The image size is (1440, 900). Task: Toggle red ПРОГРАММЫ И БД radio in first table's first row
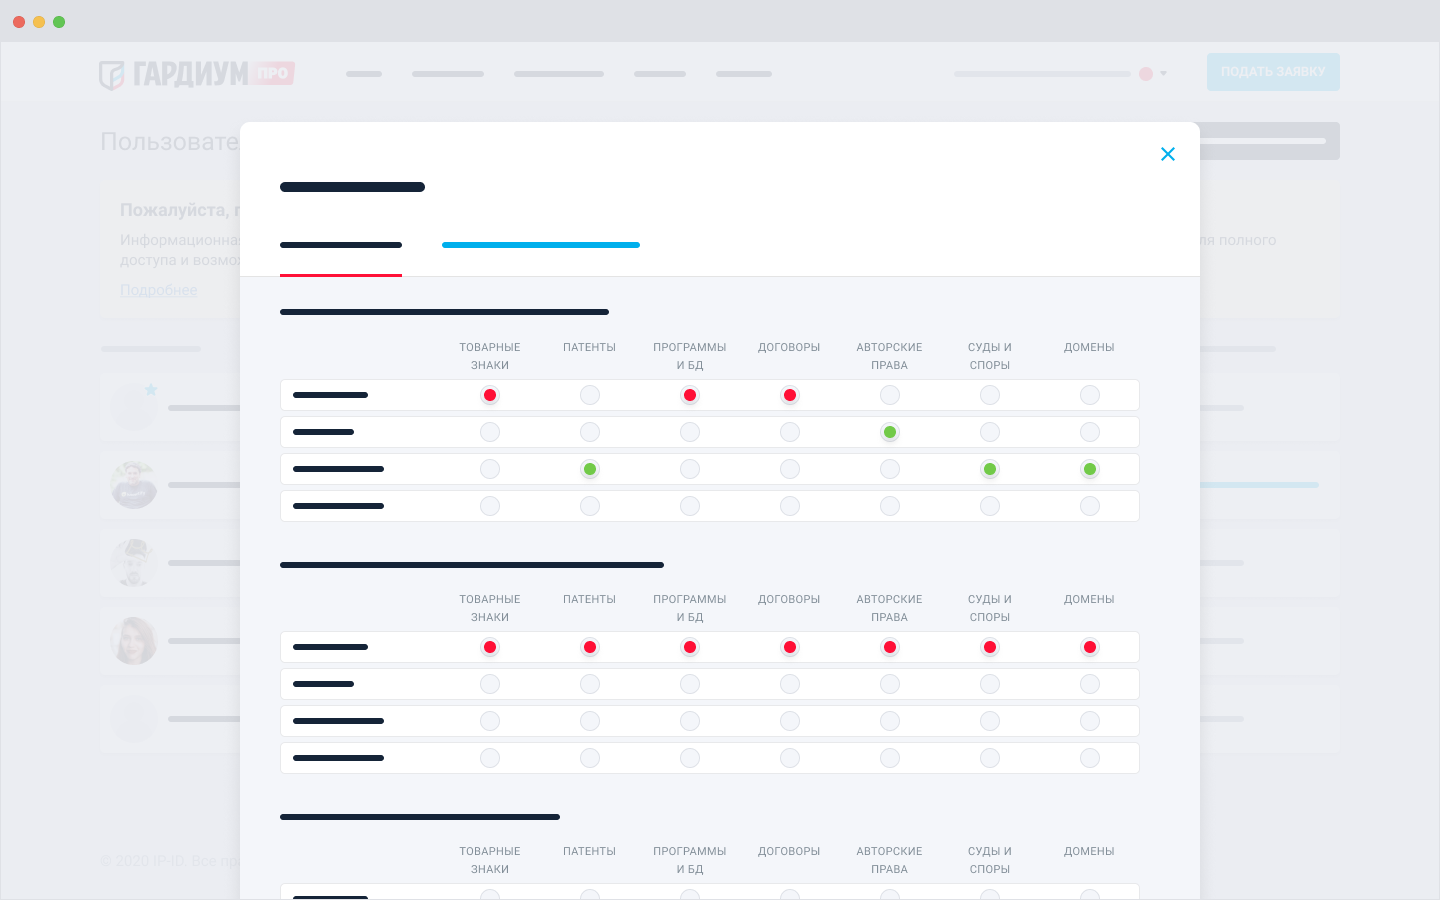coord(690,395)
